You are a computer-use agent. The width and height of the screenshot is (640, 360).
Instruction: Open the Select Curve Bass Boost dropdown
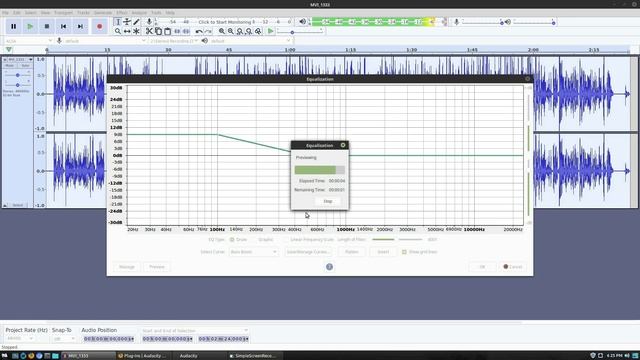[253, 252]
